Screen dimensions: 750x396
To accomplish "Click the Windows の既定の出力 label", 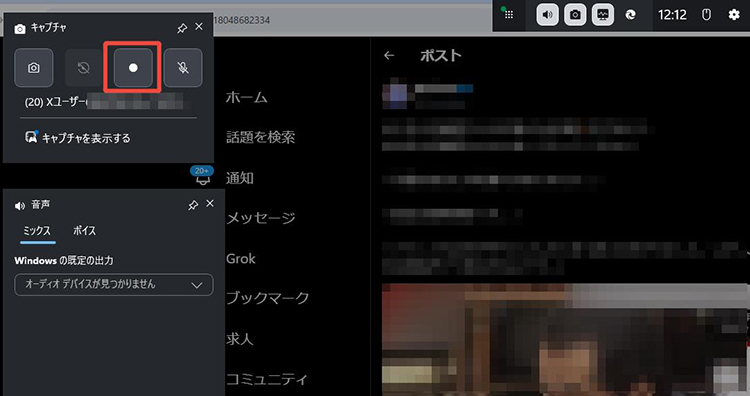I will [64, 261].
